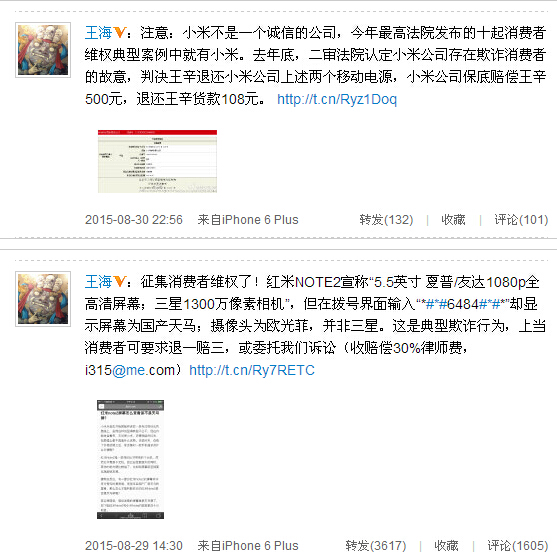Click 来自iPhone 6 Plus on second post
Screen dimensions: 557x560
248,546
